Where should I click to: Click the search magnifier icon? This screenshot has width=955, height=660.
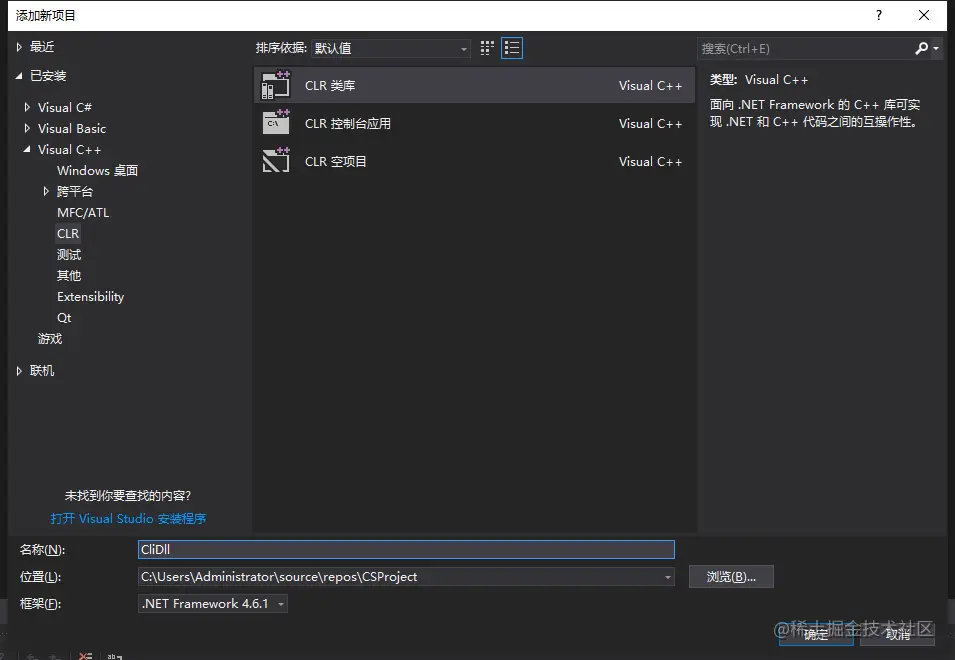pos(921,48)
